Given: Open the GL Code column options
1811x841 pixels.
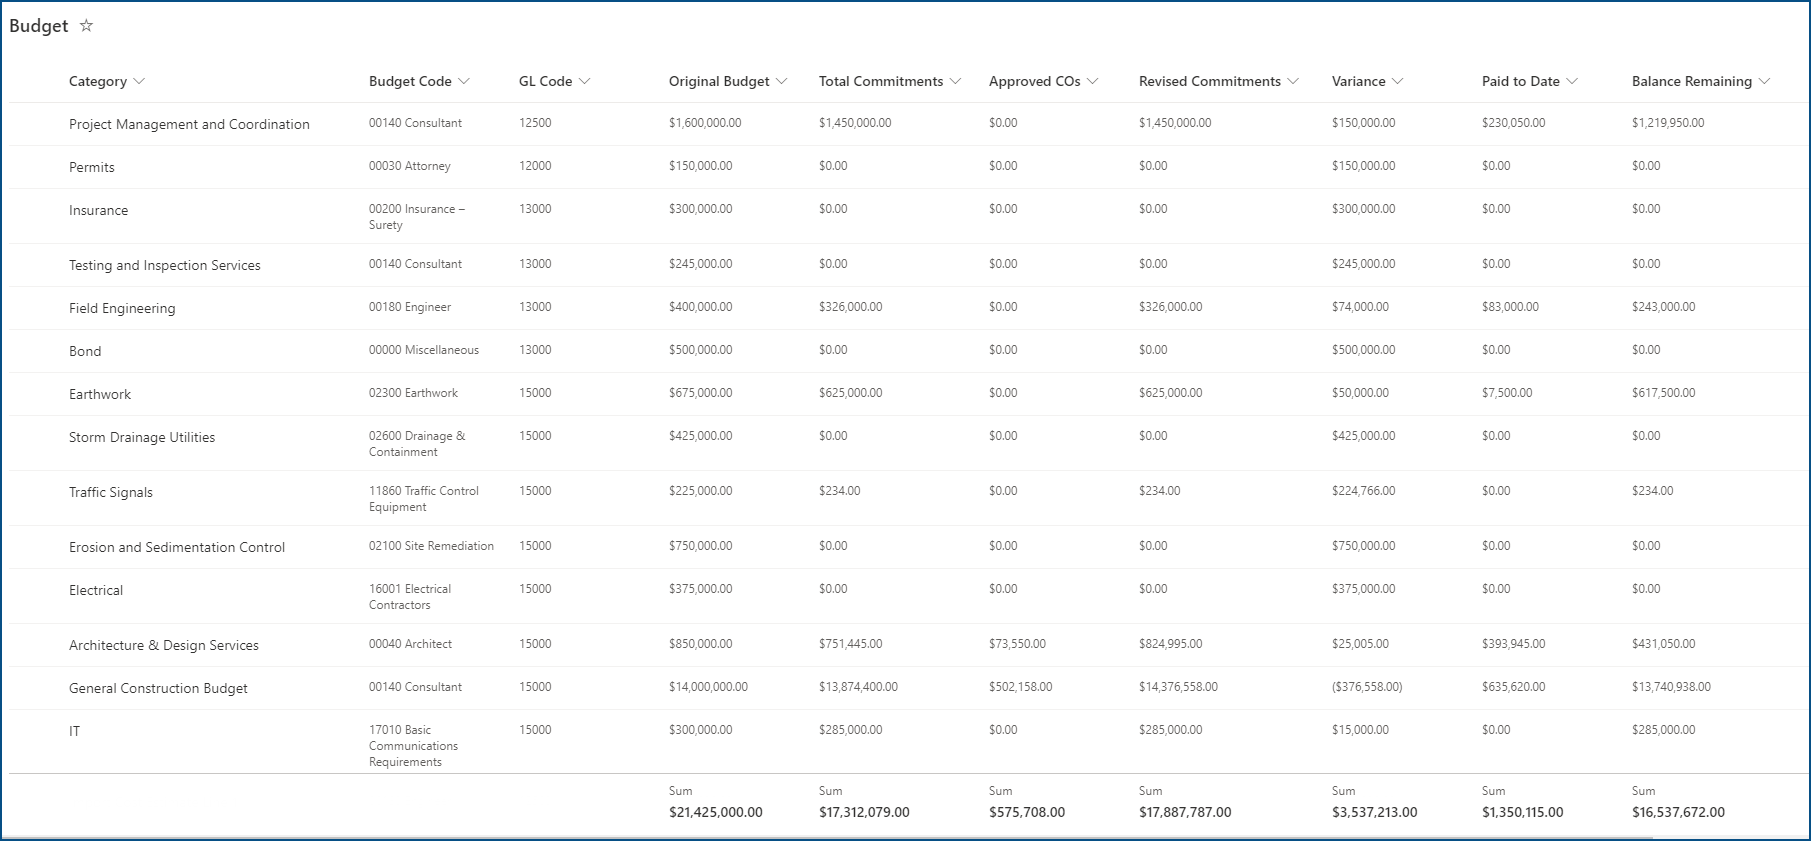Looking at the screenshot, I should click(585, 81).
